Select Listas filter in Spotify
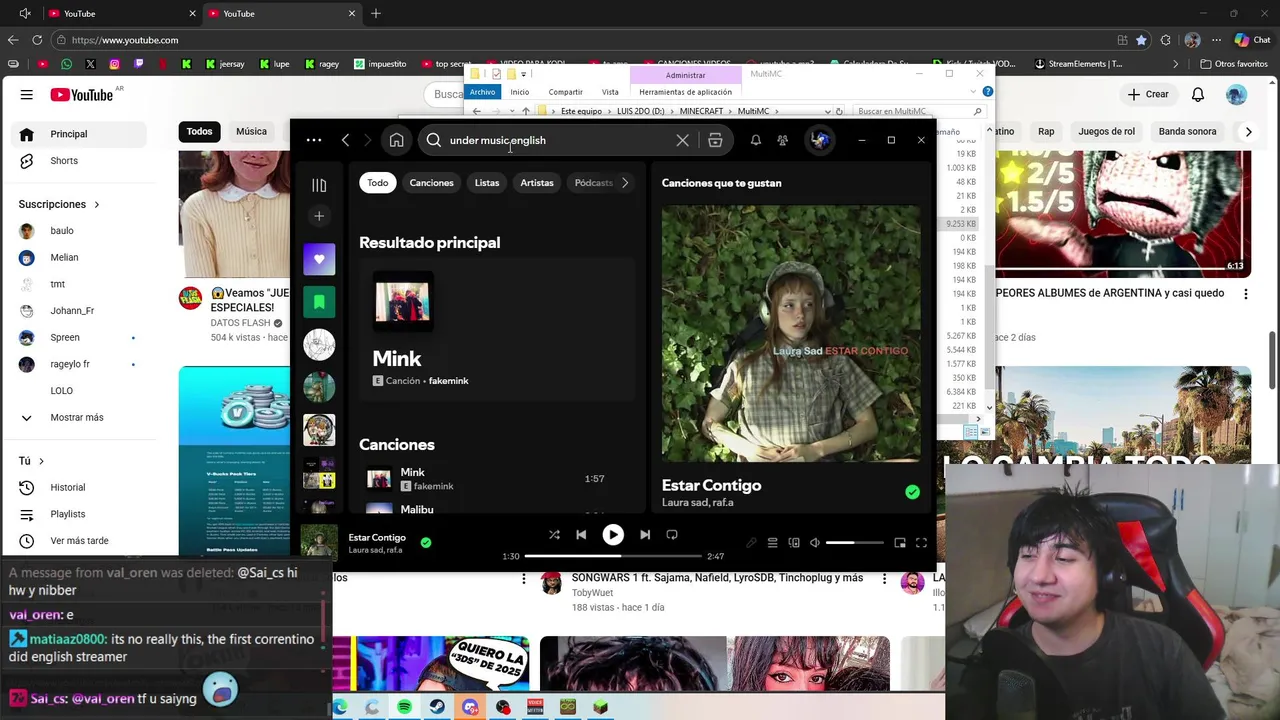Viewport: 1280px width, 720px height. 487,183
